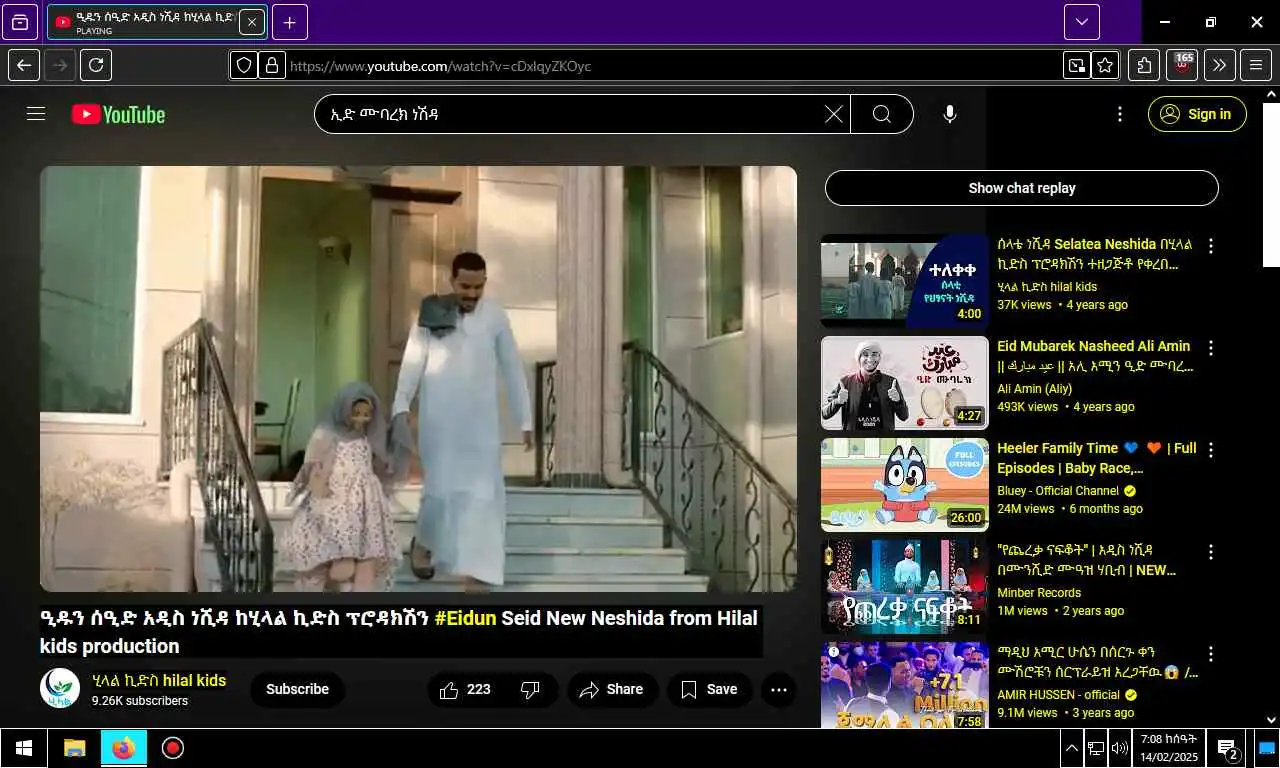Image resolution: width=1280 pixels, height=768 pixels.
Task: Save the video to playlist
Action: point(709,689)
